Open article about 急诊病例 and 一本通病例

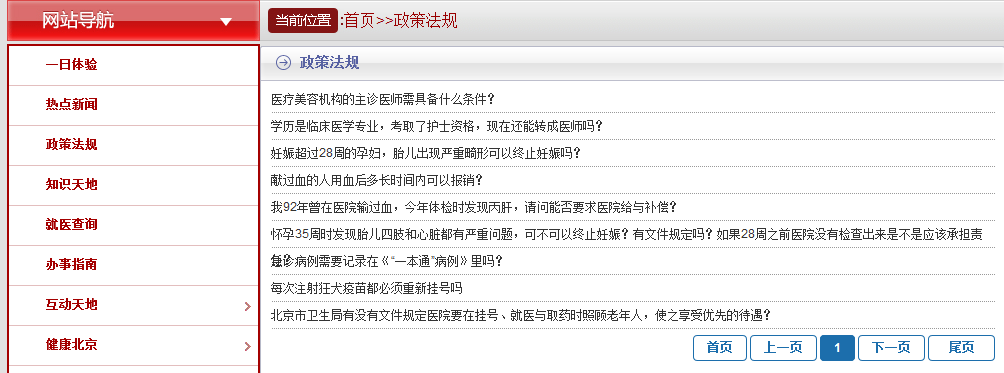pos(387,262)
